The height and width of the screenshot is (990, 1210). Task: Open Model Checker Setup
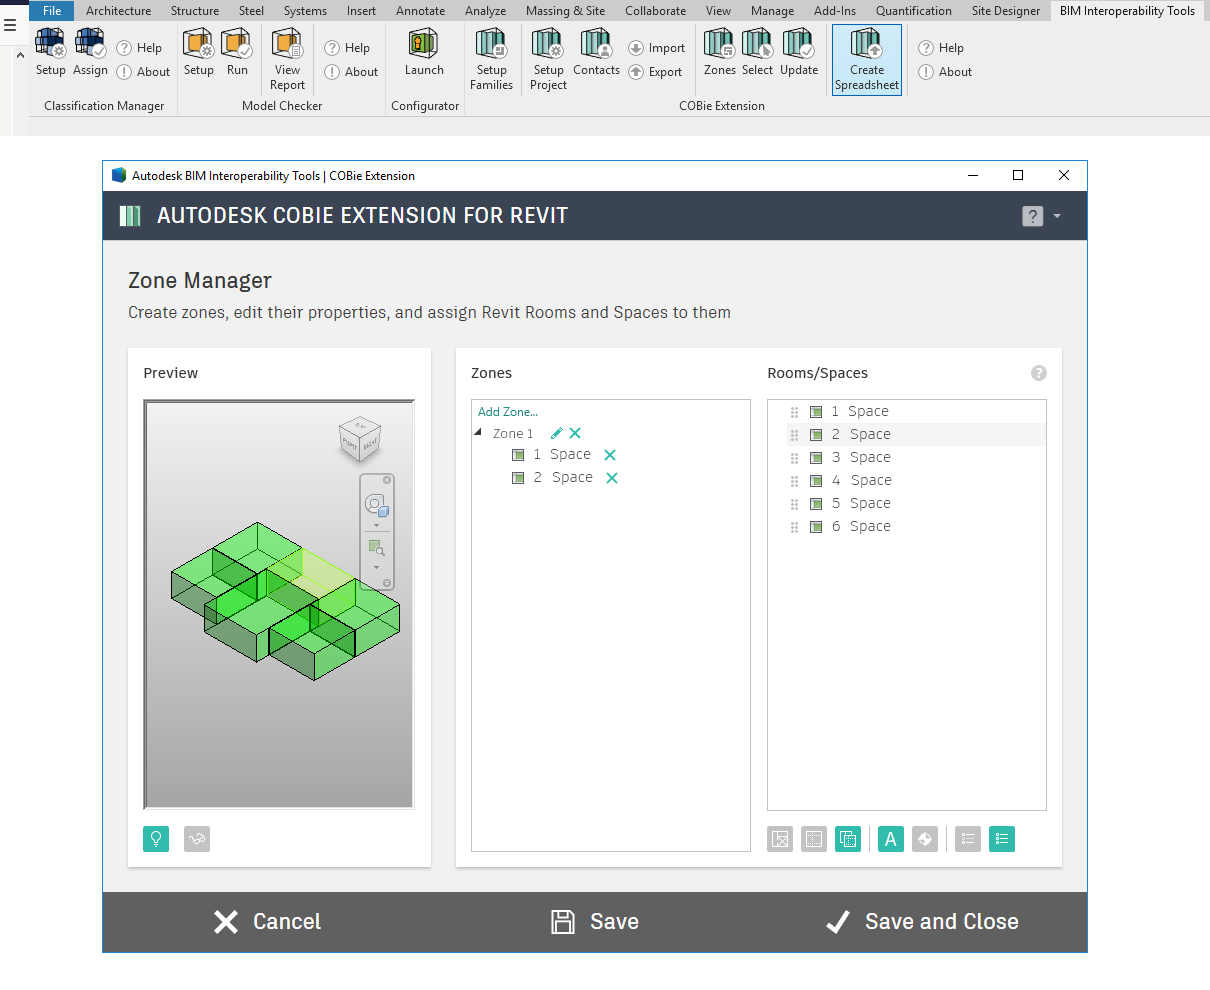199,53
